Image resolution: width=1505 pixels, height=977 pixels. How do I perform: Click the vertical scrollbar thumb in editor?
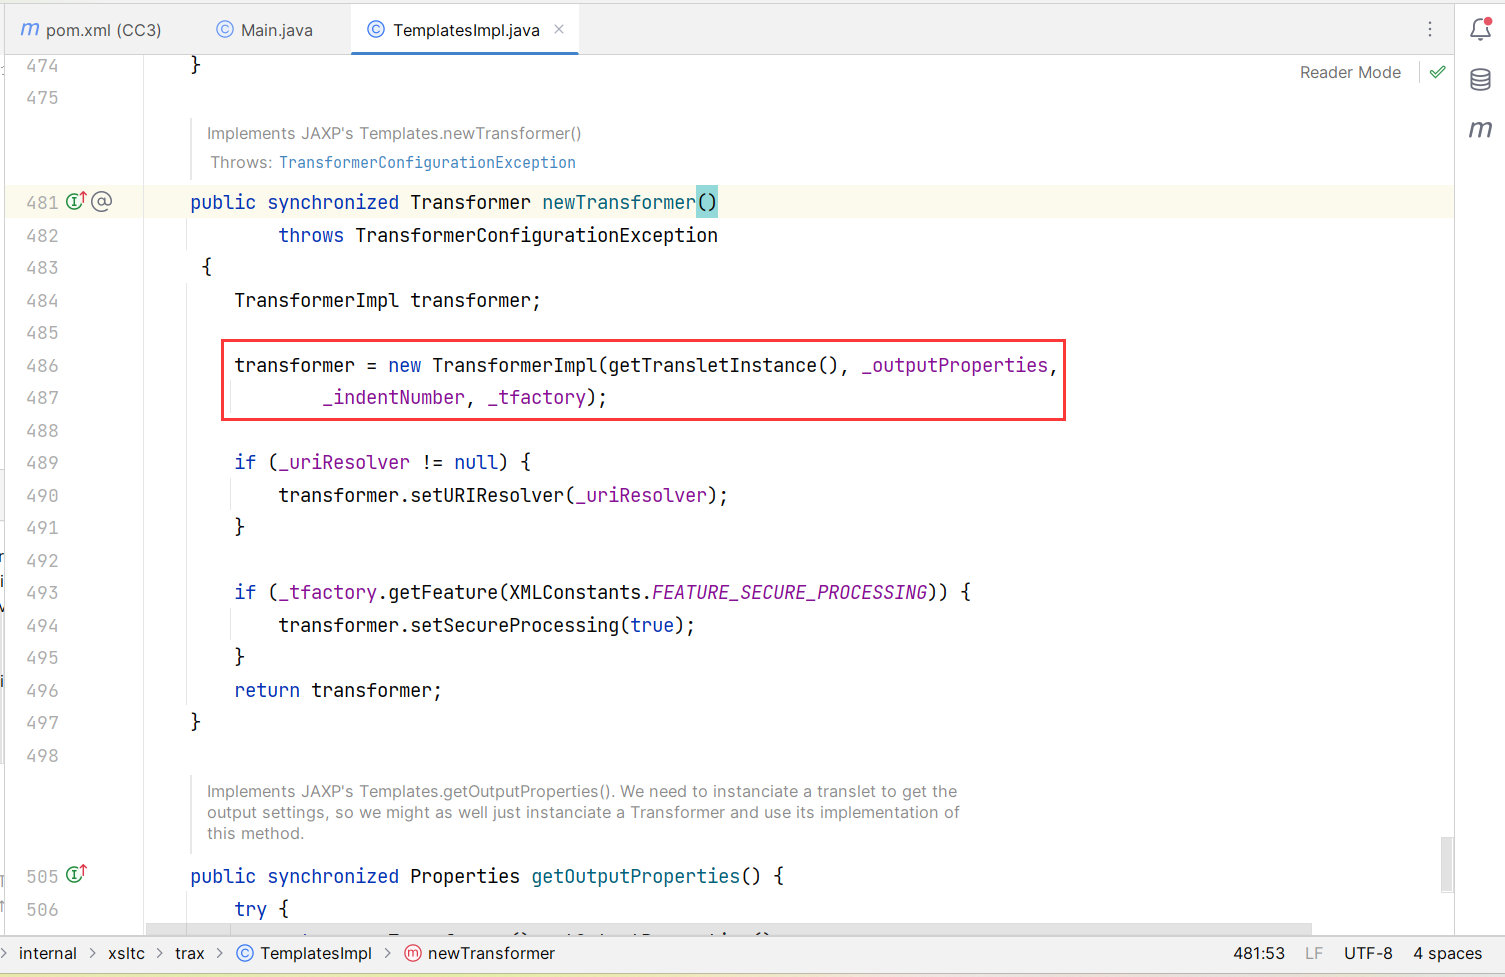1446,864
